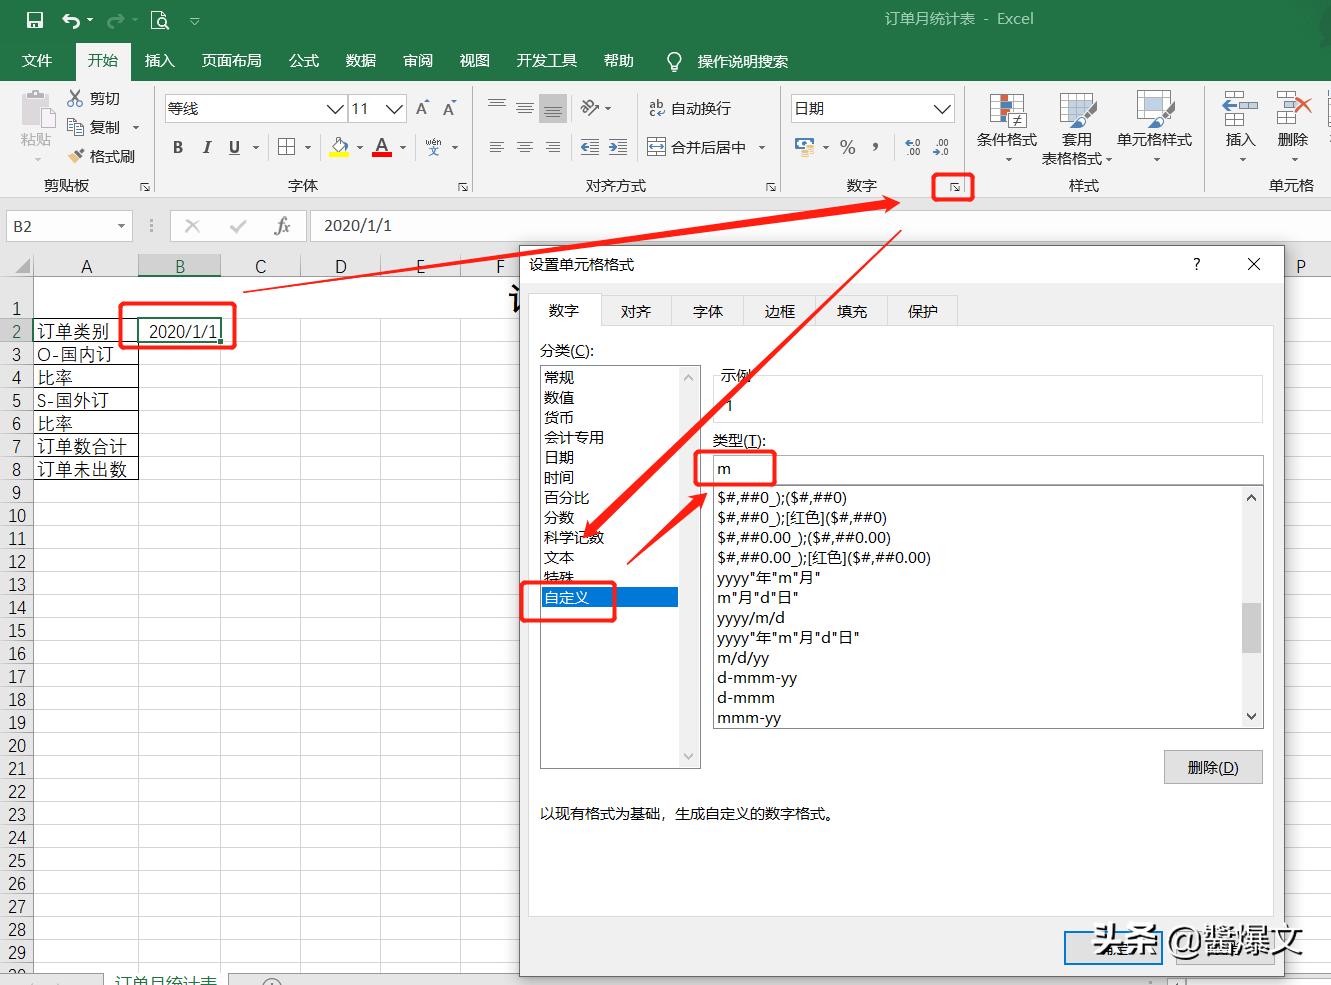Align text right

point(552,147)
